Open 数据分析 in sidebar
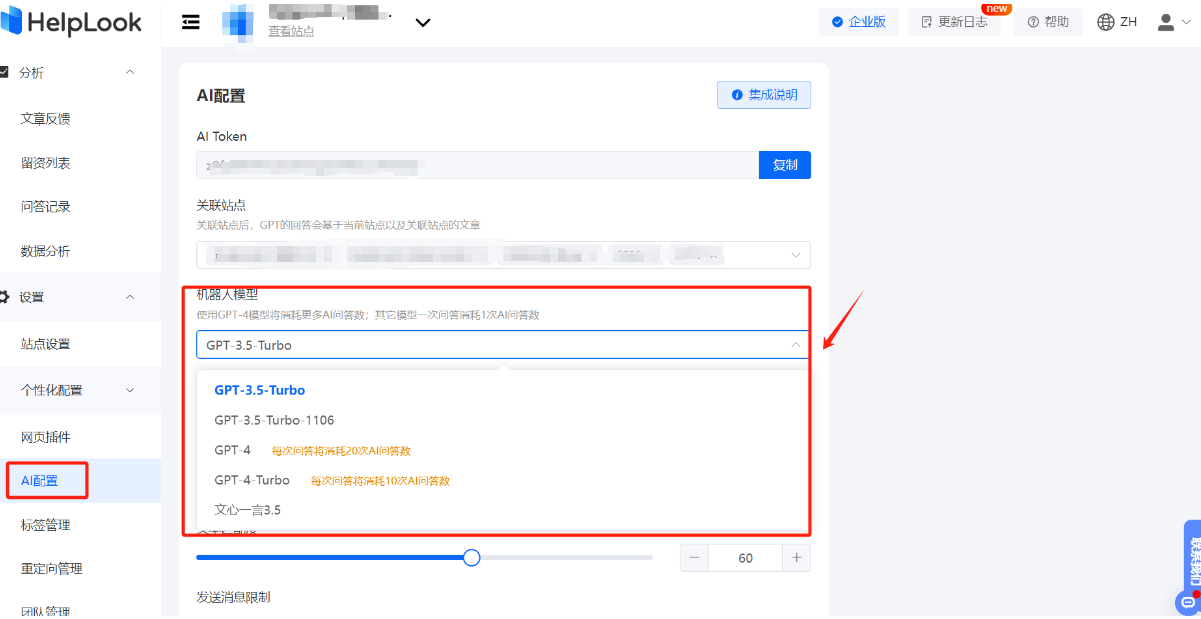1201x619 pixels. (46, 251)
